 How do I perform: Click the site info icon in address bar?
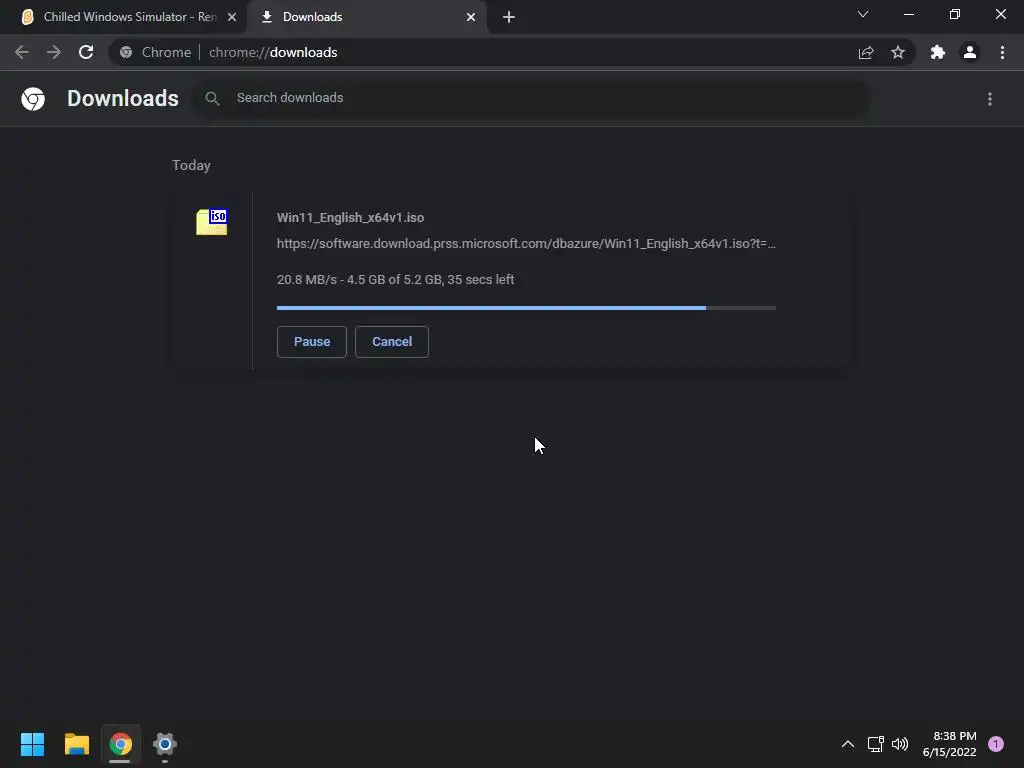click(x=126, y=52)
